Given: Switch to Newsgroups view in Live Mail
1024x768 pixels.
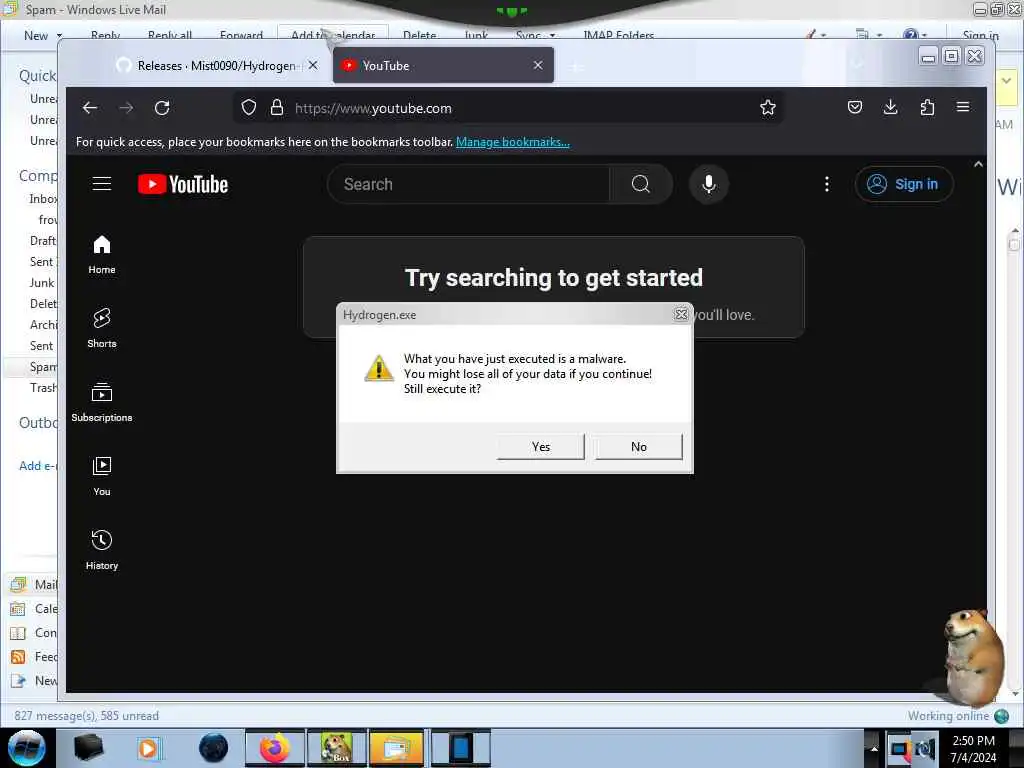Looking at the screenshot, I should [34, 680].
